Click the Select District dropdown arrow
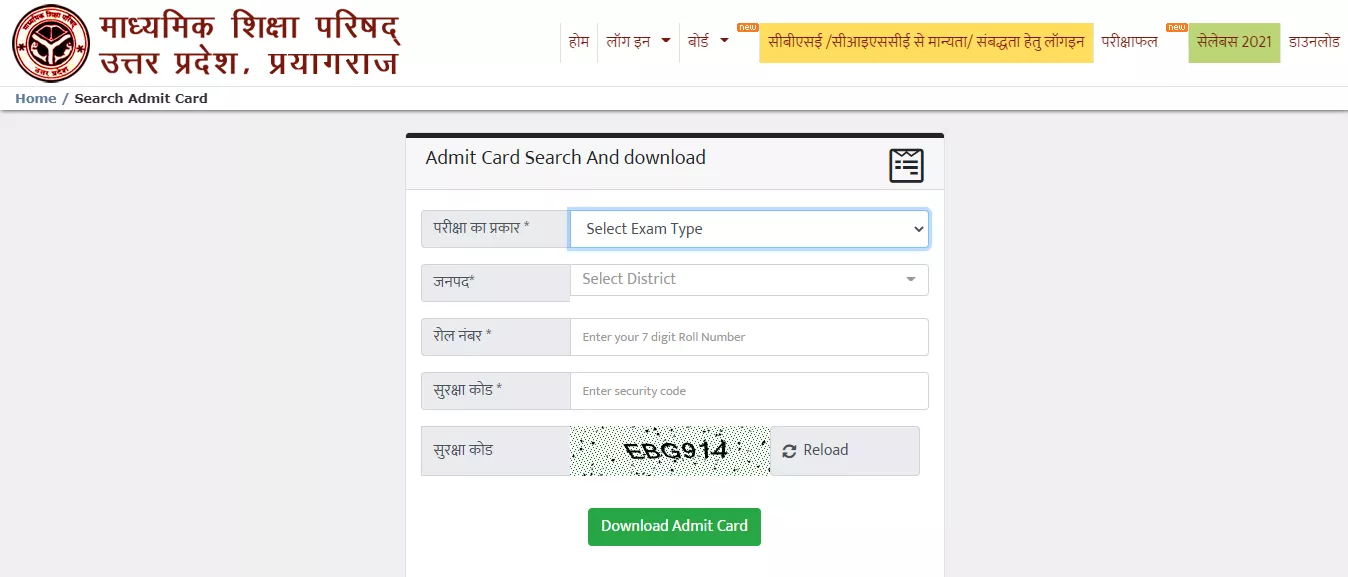 click(x=910, y=280)
